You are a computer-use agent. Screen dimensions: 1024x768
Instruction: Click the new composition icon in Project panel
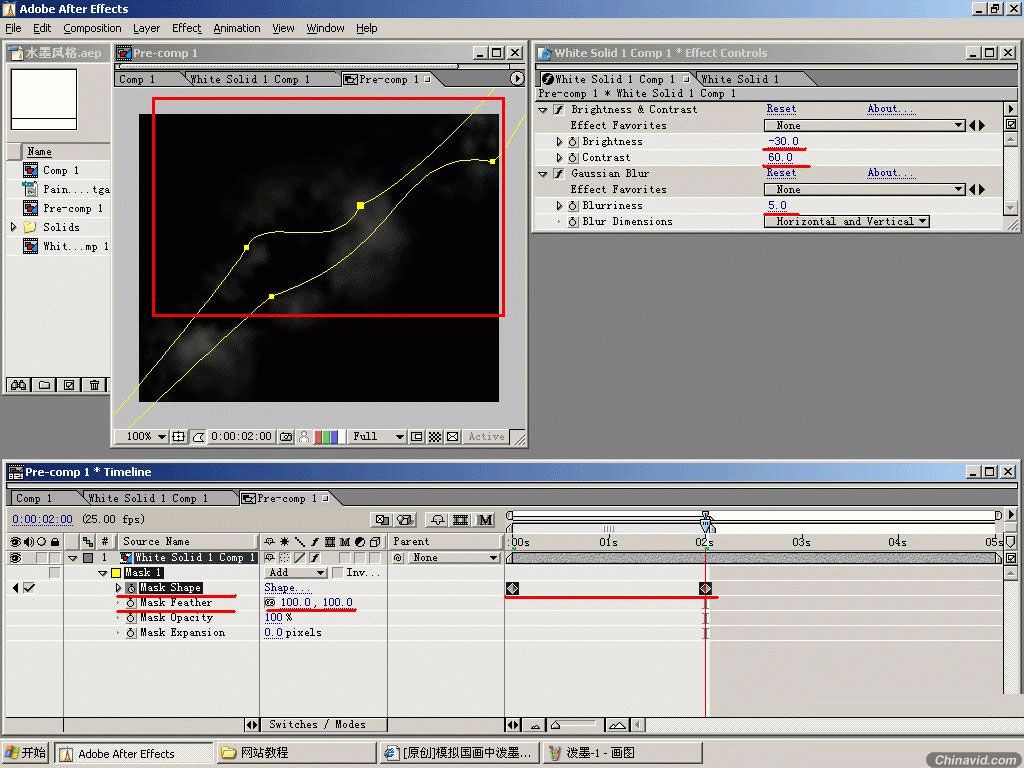[x=69, y=385]
